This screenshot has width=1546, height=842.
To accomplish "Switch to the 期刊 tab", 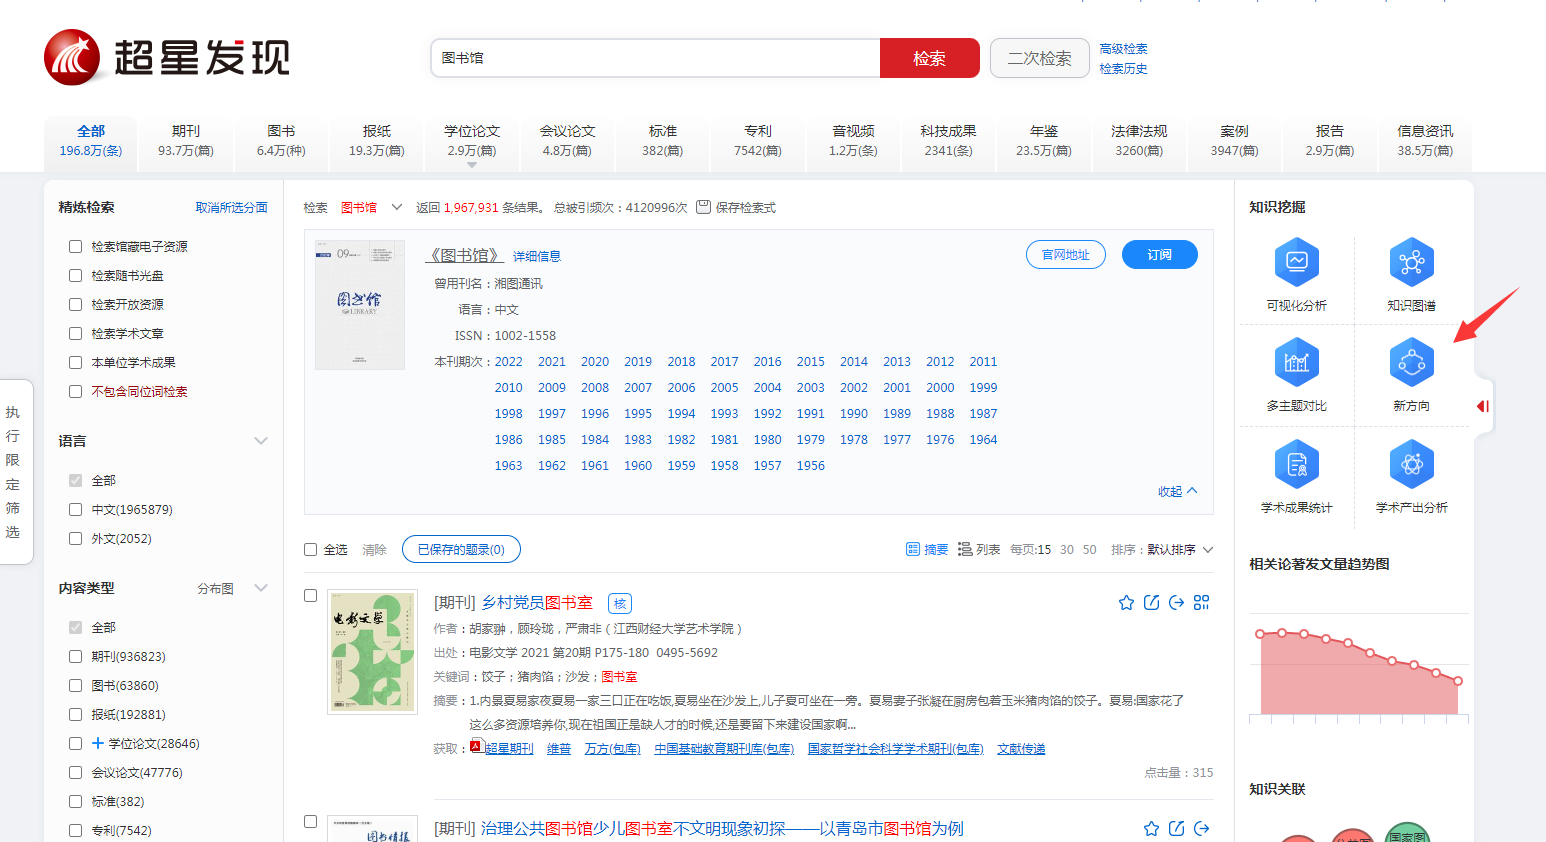I will tap(186, 140).
